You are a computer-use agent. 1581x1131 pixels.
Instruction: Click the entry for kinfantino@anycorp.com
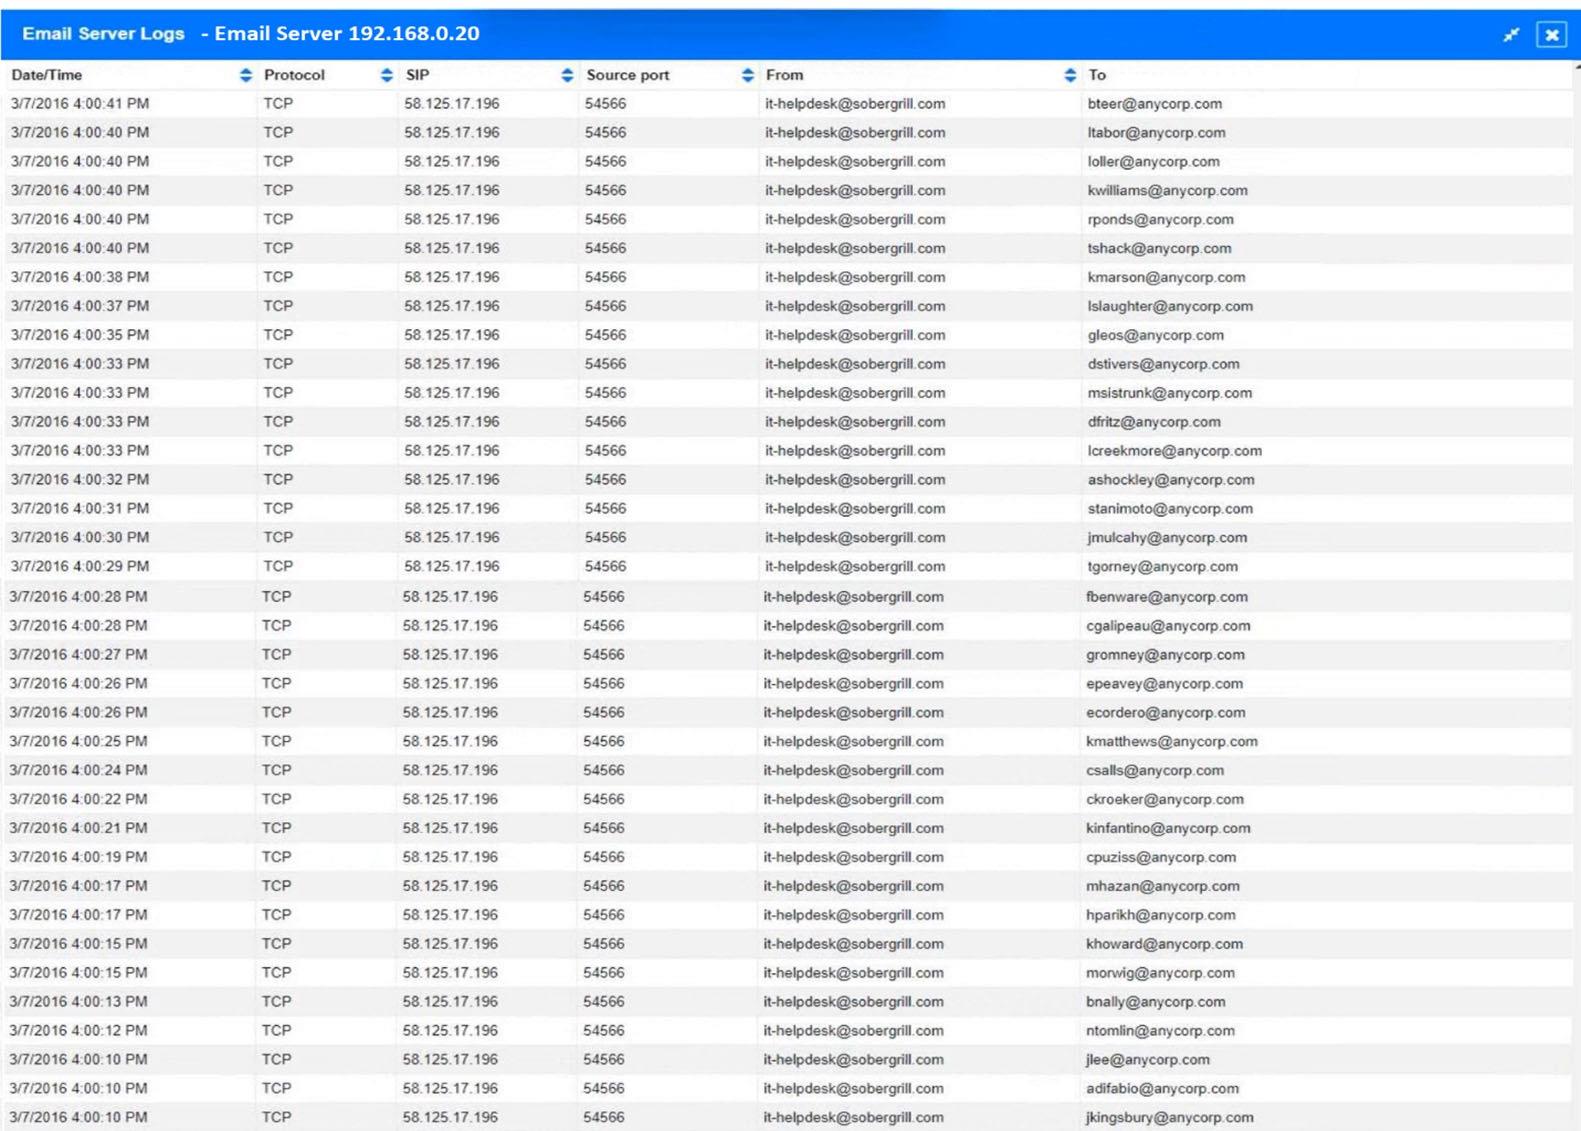point(1168,829)
